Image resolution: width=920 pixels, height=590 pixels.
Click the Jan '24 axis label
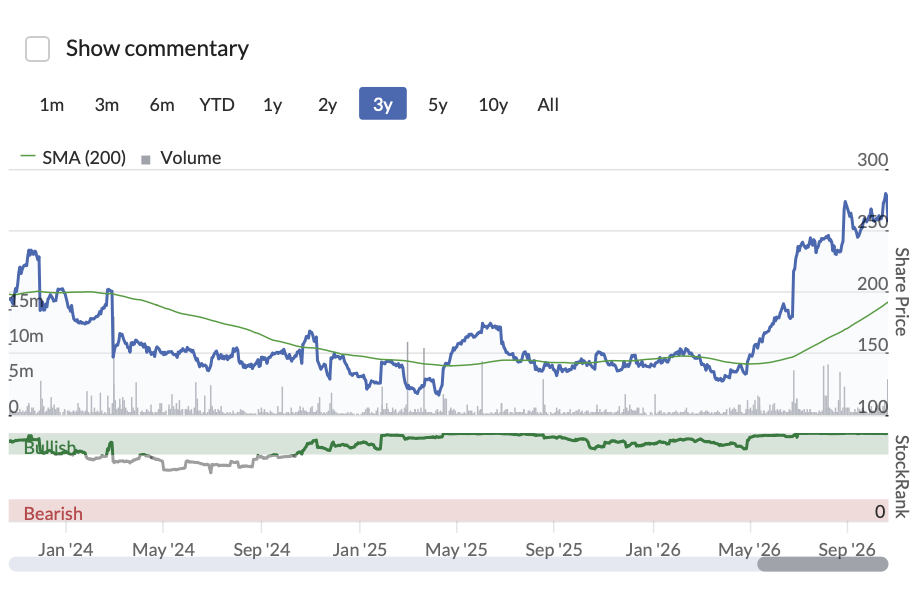tap(66, 550)
